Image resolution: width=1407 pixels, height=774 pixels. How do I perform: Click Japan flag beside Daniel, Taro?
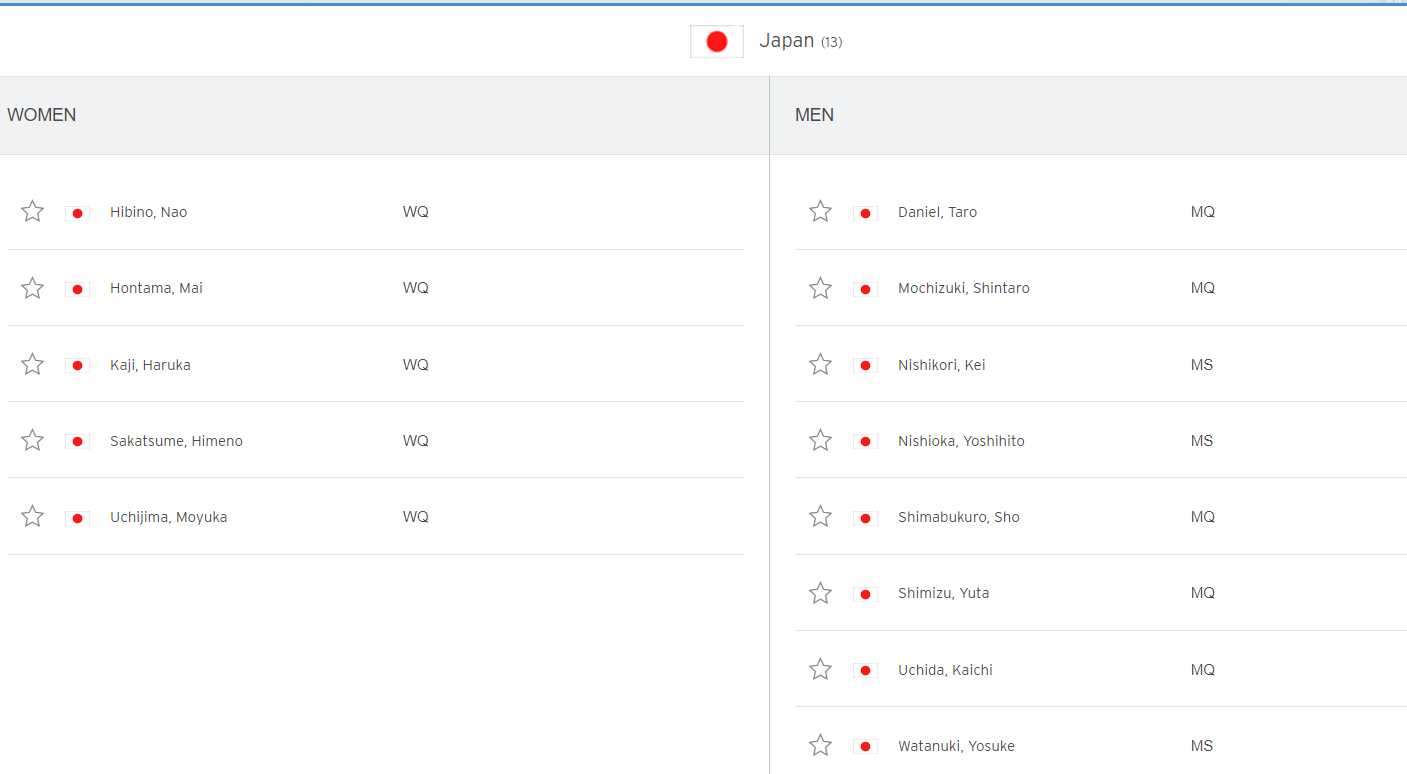(x=865, y=213)
